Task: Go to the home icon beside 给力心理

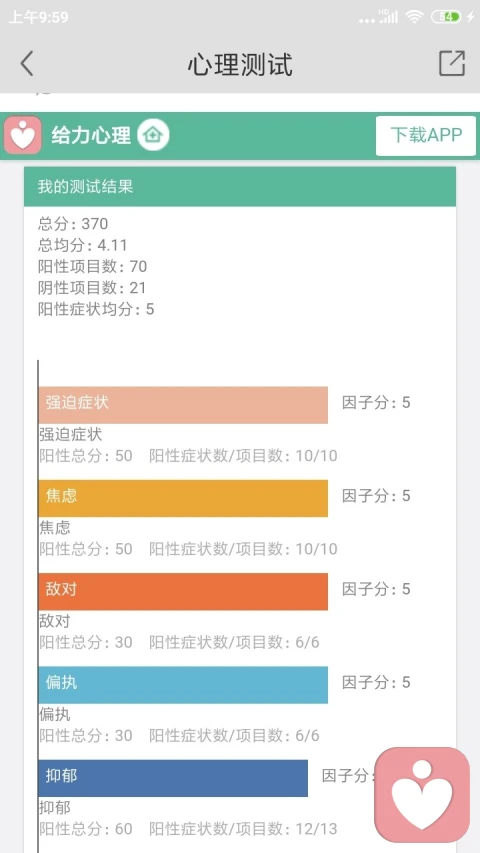Action: pyautogui.click(x=153, y=135)
